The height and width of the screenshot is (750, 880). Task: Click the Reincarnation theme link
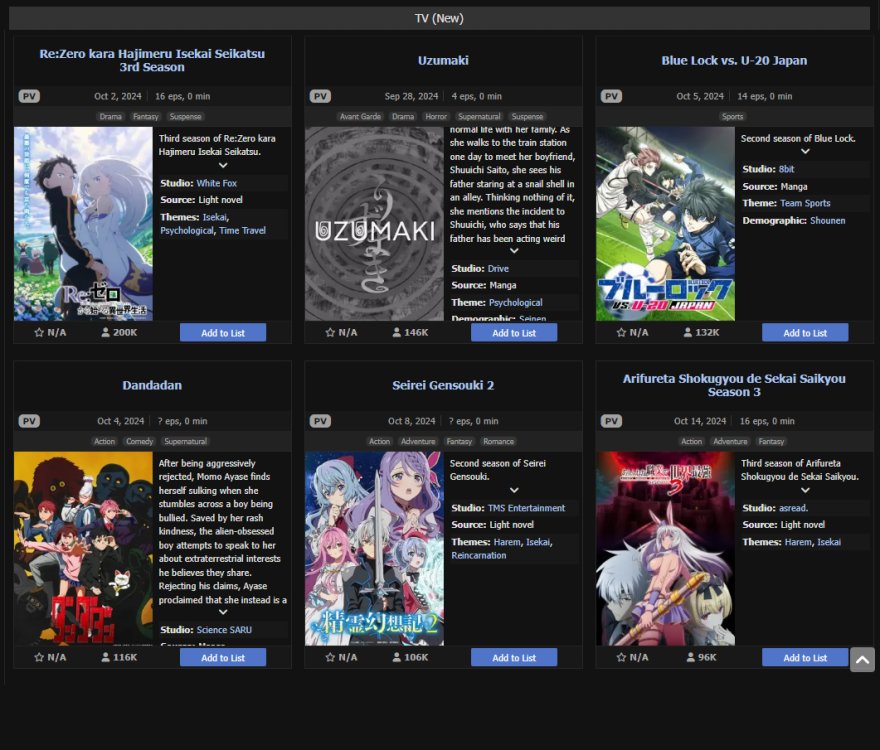point(479,556)
